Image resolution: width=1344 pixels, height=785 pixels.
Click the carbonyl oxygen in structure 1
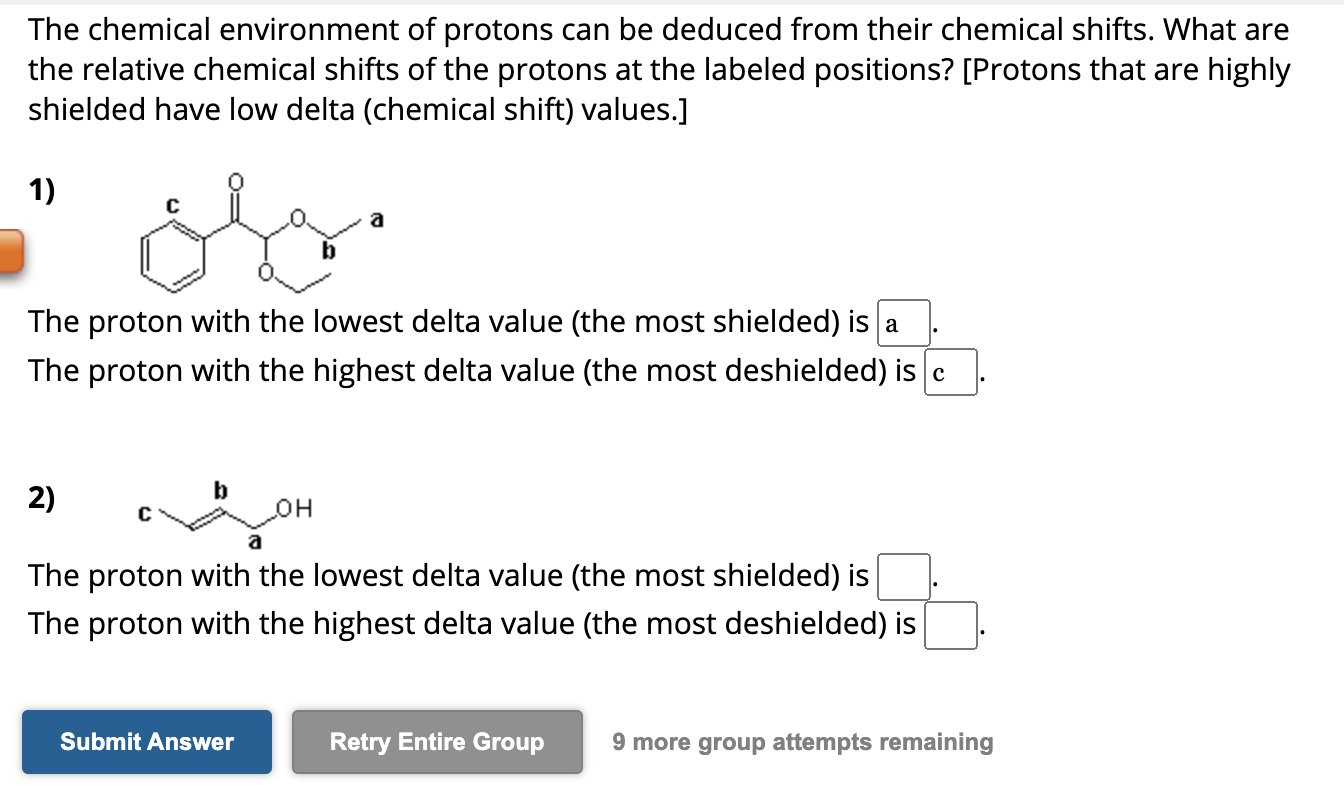(x=235, y=180)
